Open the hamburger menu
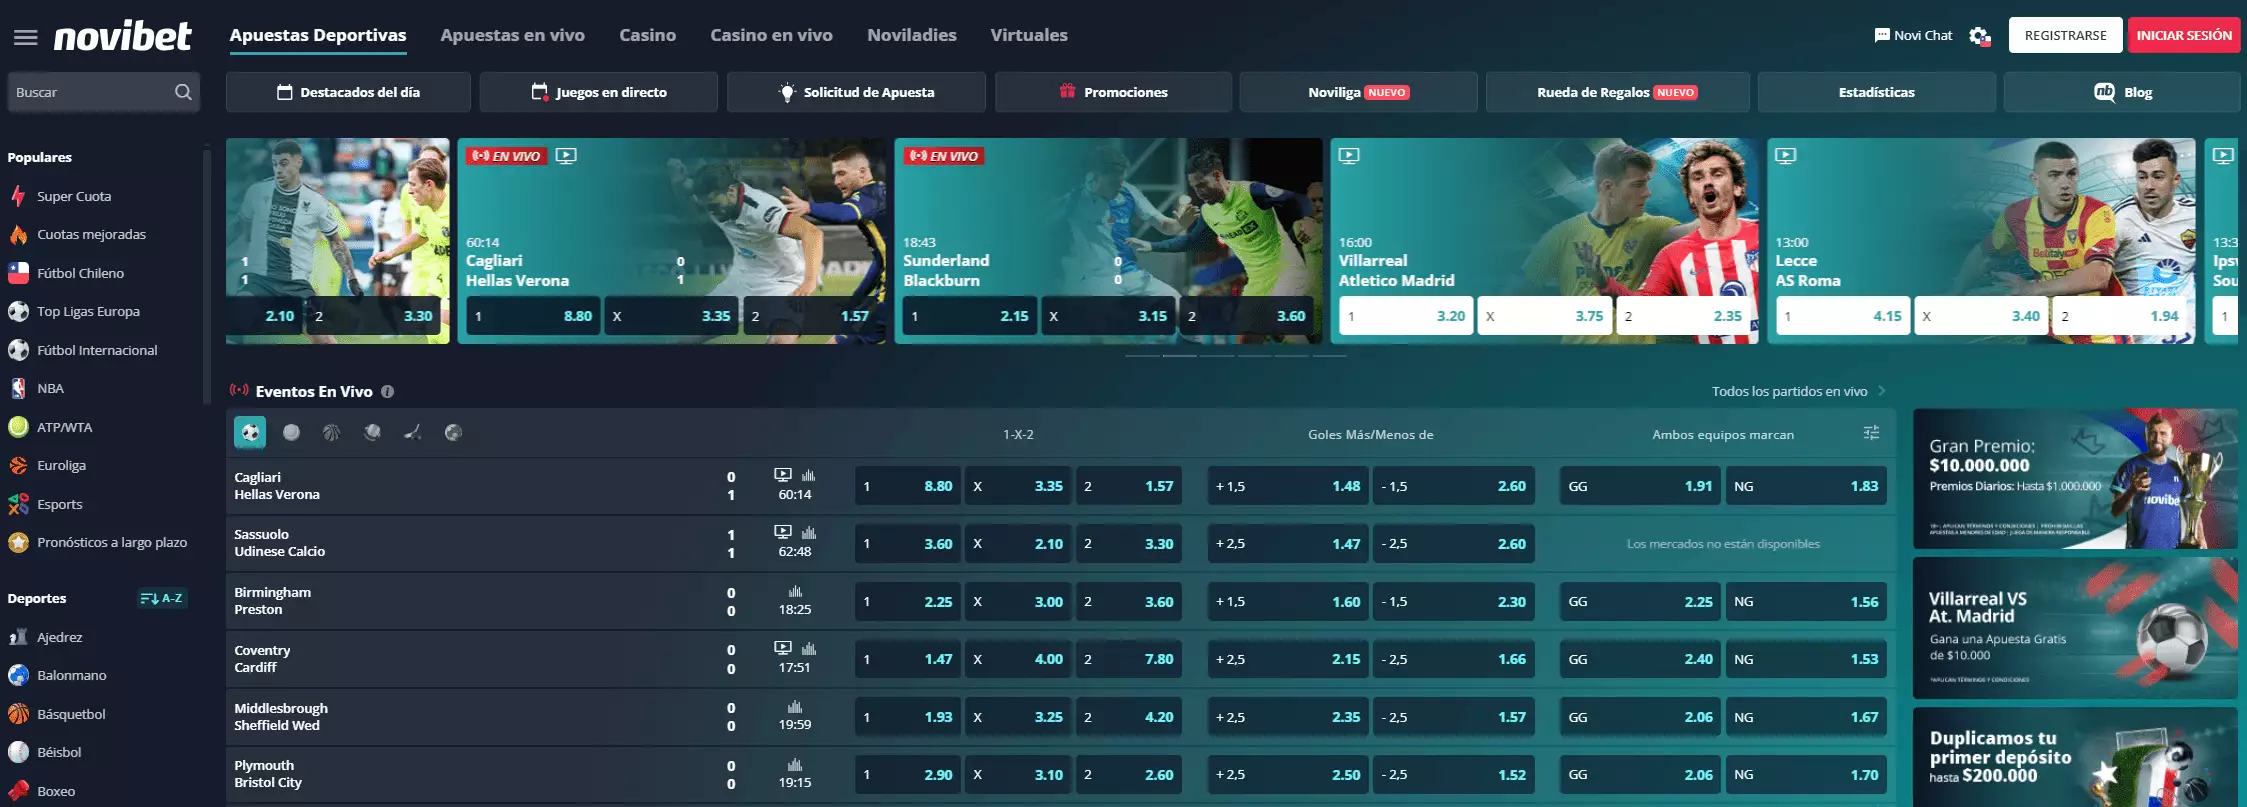2247x807 pixels. click(x=26, y=37)
